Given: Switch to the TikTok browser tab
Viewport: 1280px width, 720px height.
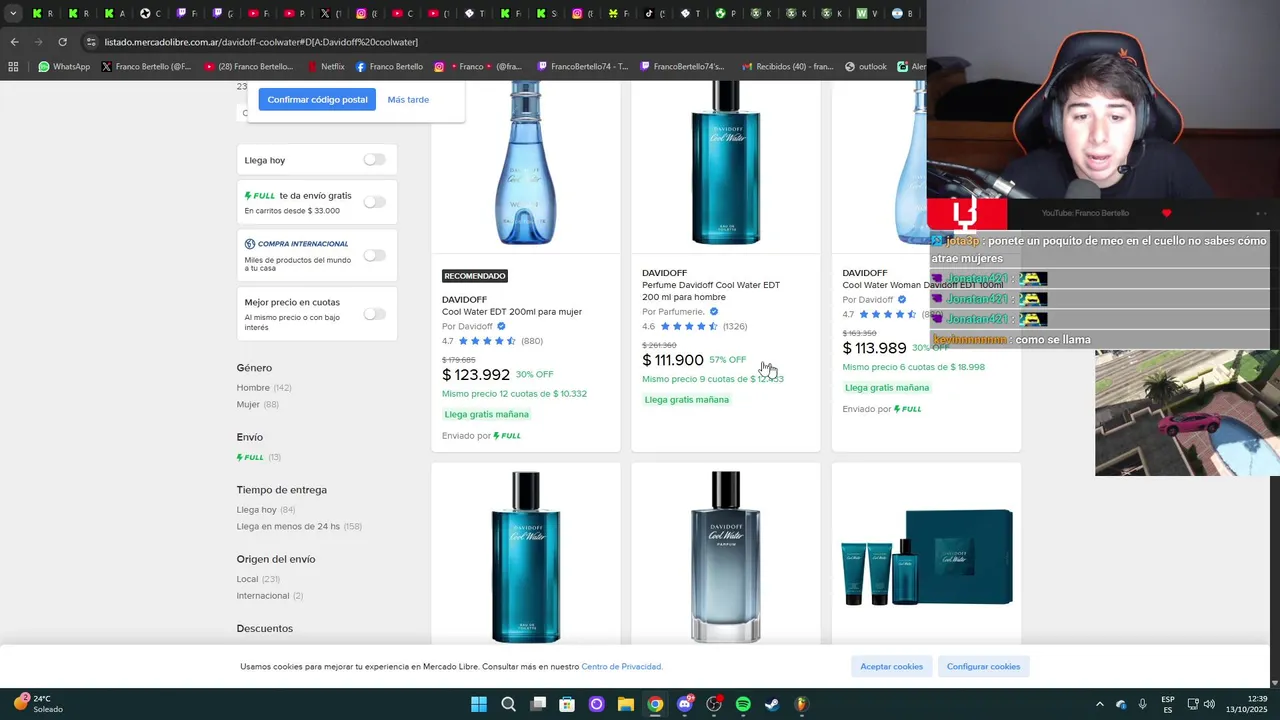Looking at the screenshot, I should 654,13.
